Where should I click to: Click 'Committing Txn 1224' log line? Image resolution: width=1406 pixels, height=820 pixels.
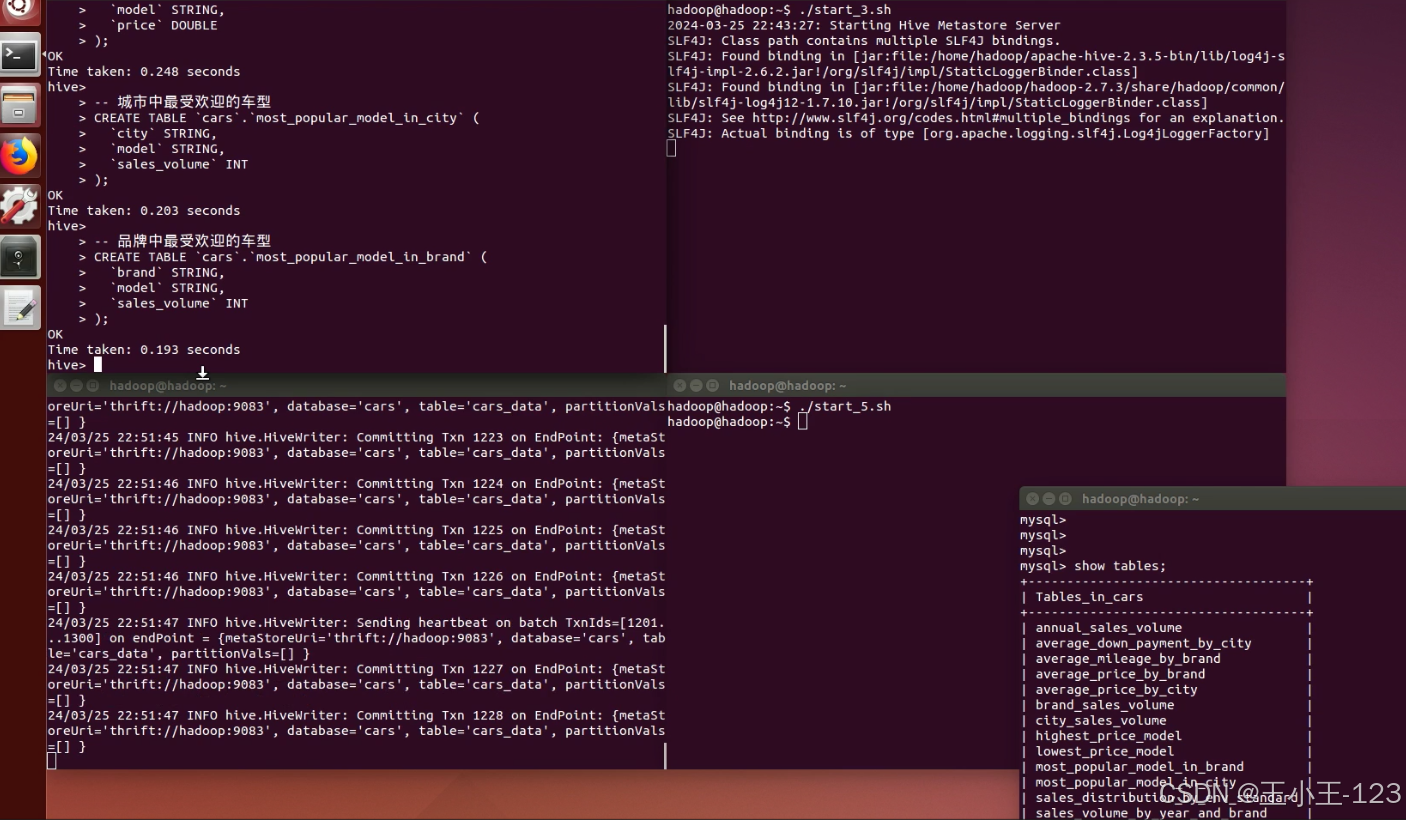pyautogui.click(x=356, y=484)
